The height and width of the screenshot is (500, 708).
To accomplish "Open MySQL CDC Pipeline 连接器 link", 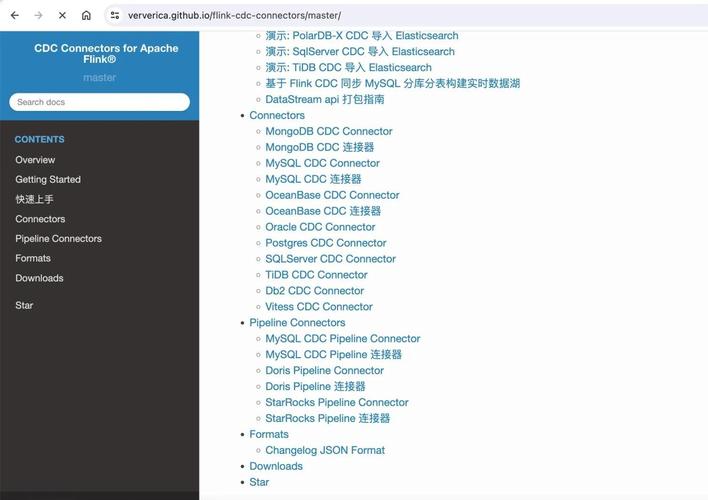I will tap(333, 355).
